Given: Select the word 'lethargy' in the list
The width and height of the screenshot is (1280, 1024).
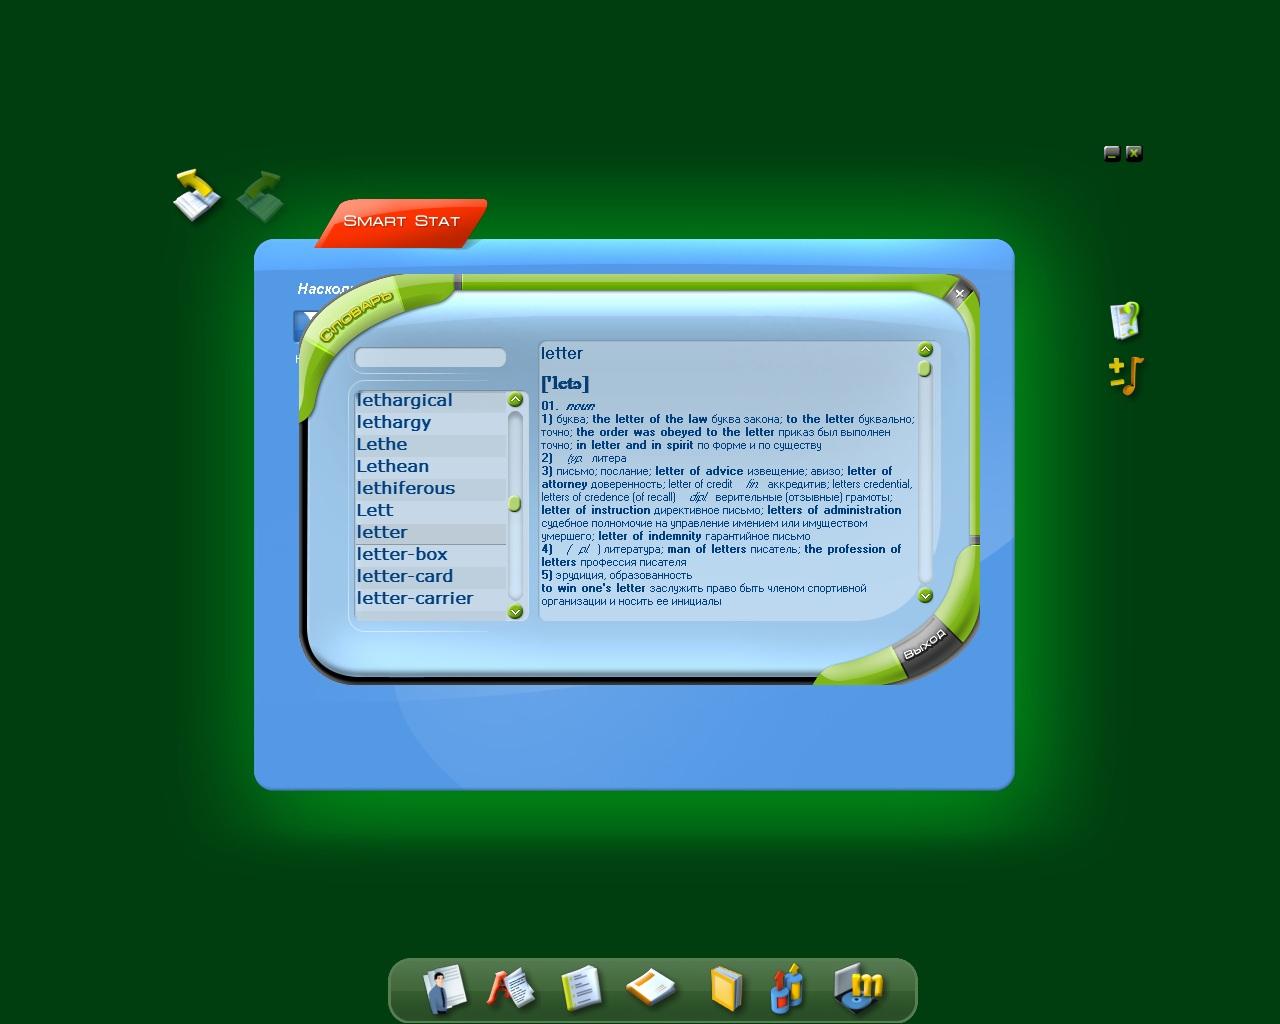Looking at the screenshot, I should [x=394, y=422].
